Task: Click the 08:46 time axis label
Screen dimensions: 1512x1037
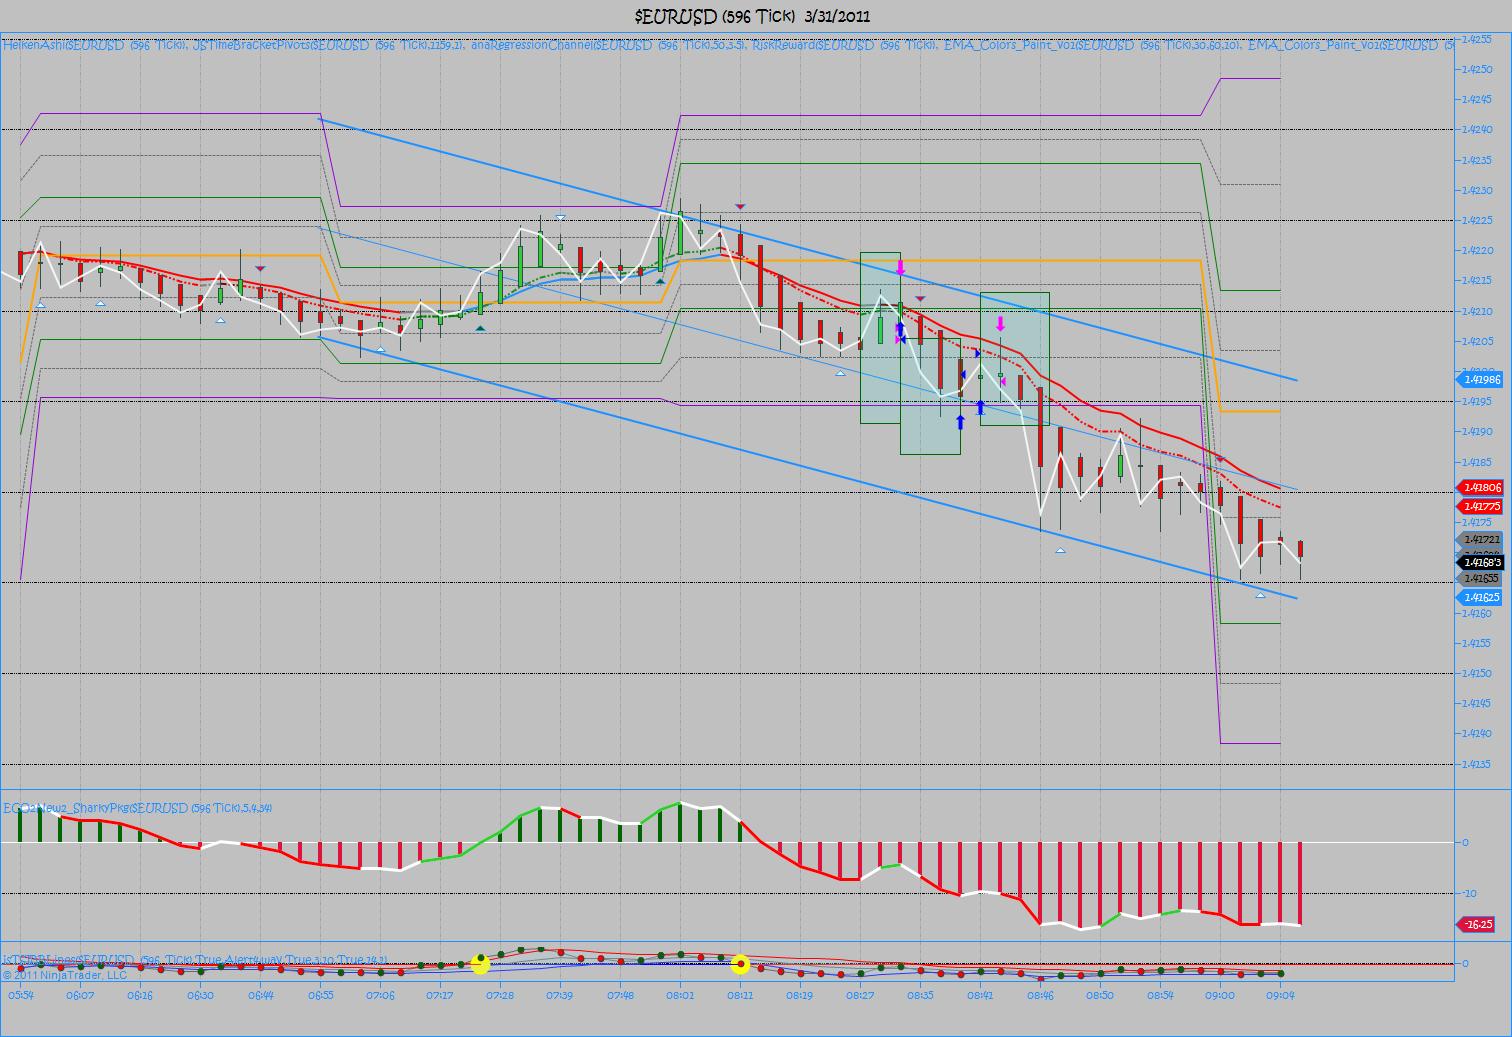Action: (1040, 996)
